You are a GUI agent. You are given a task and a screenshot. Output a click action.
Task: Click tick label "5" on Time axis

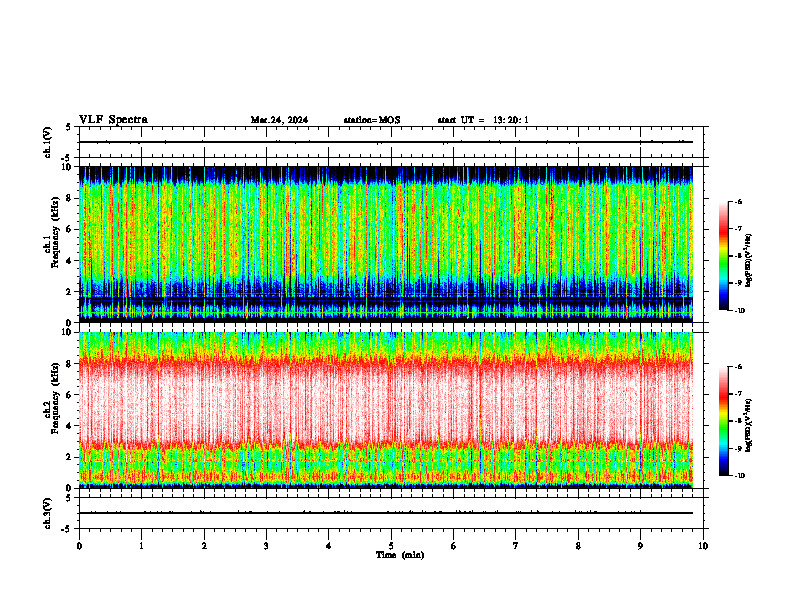click(391, 546)
